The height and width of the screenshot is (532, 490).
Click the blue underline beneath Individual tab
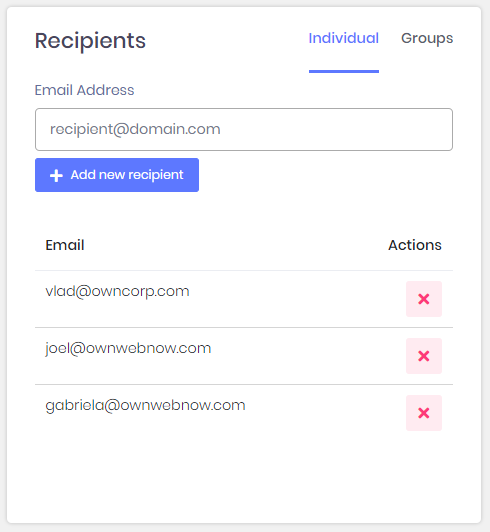coord(344,71)
